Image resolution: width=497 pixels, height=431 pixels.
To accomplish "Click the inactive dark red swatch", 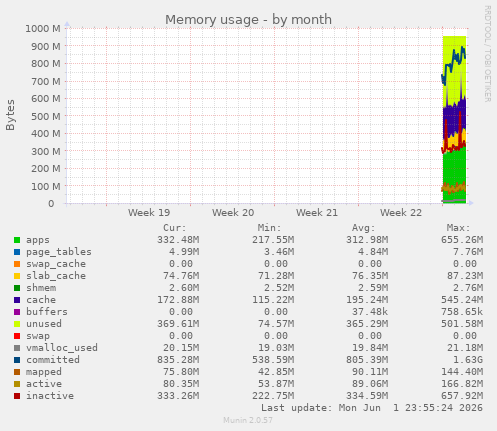I will point(17,396).
